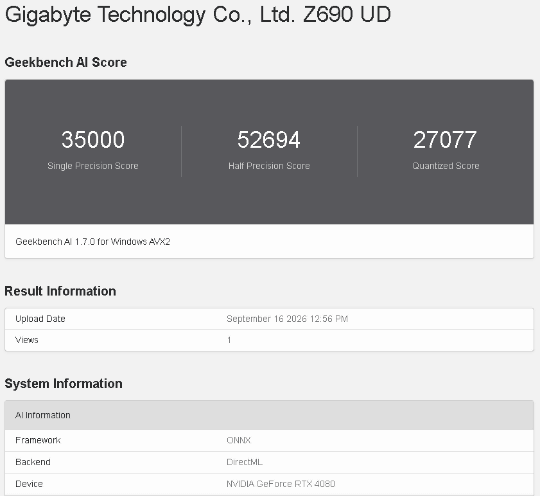Click the Views row label
This screenshot has width=540, height=496.
27,340
